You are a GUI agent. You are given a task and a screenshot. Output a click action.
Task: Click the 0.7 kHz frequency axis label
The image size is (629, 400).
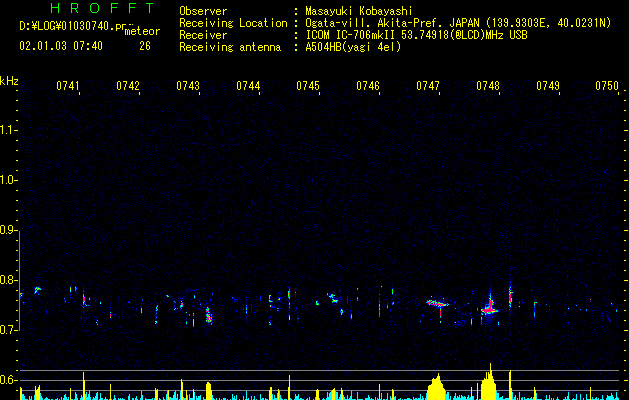tap(8, 330)
